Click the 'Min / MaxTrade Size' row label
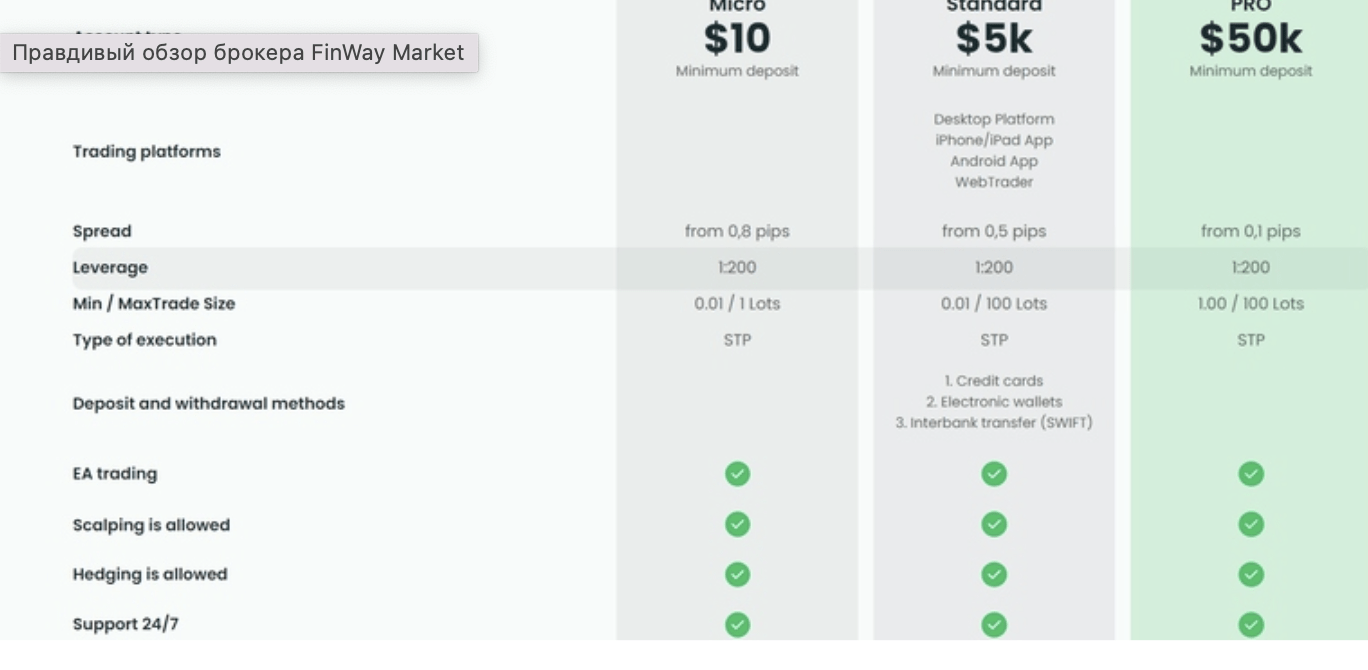Image resolution: width=1368 pixels, height=670 pixels. click(154, 303)
